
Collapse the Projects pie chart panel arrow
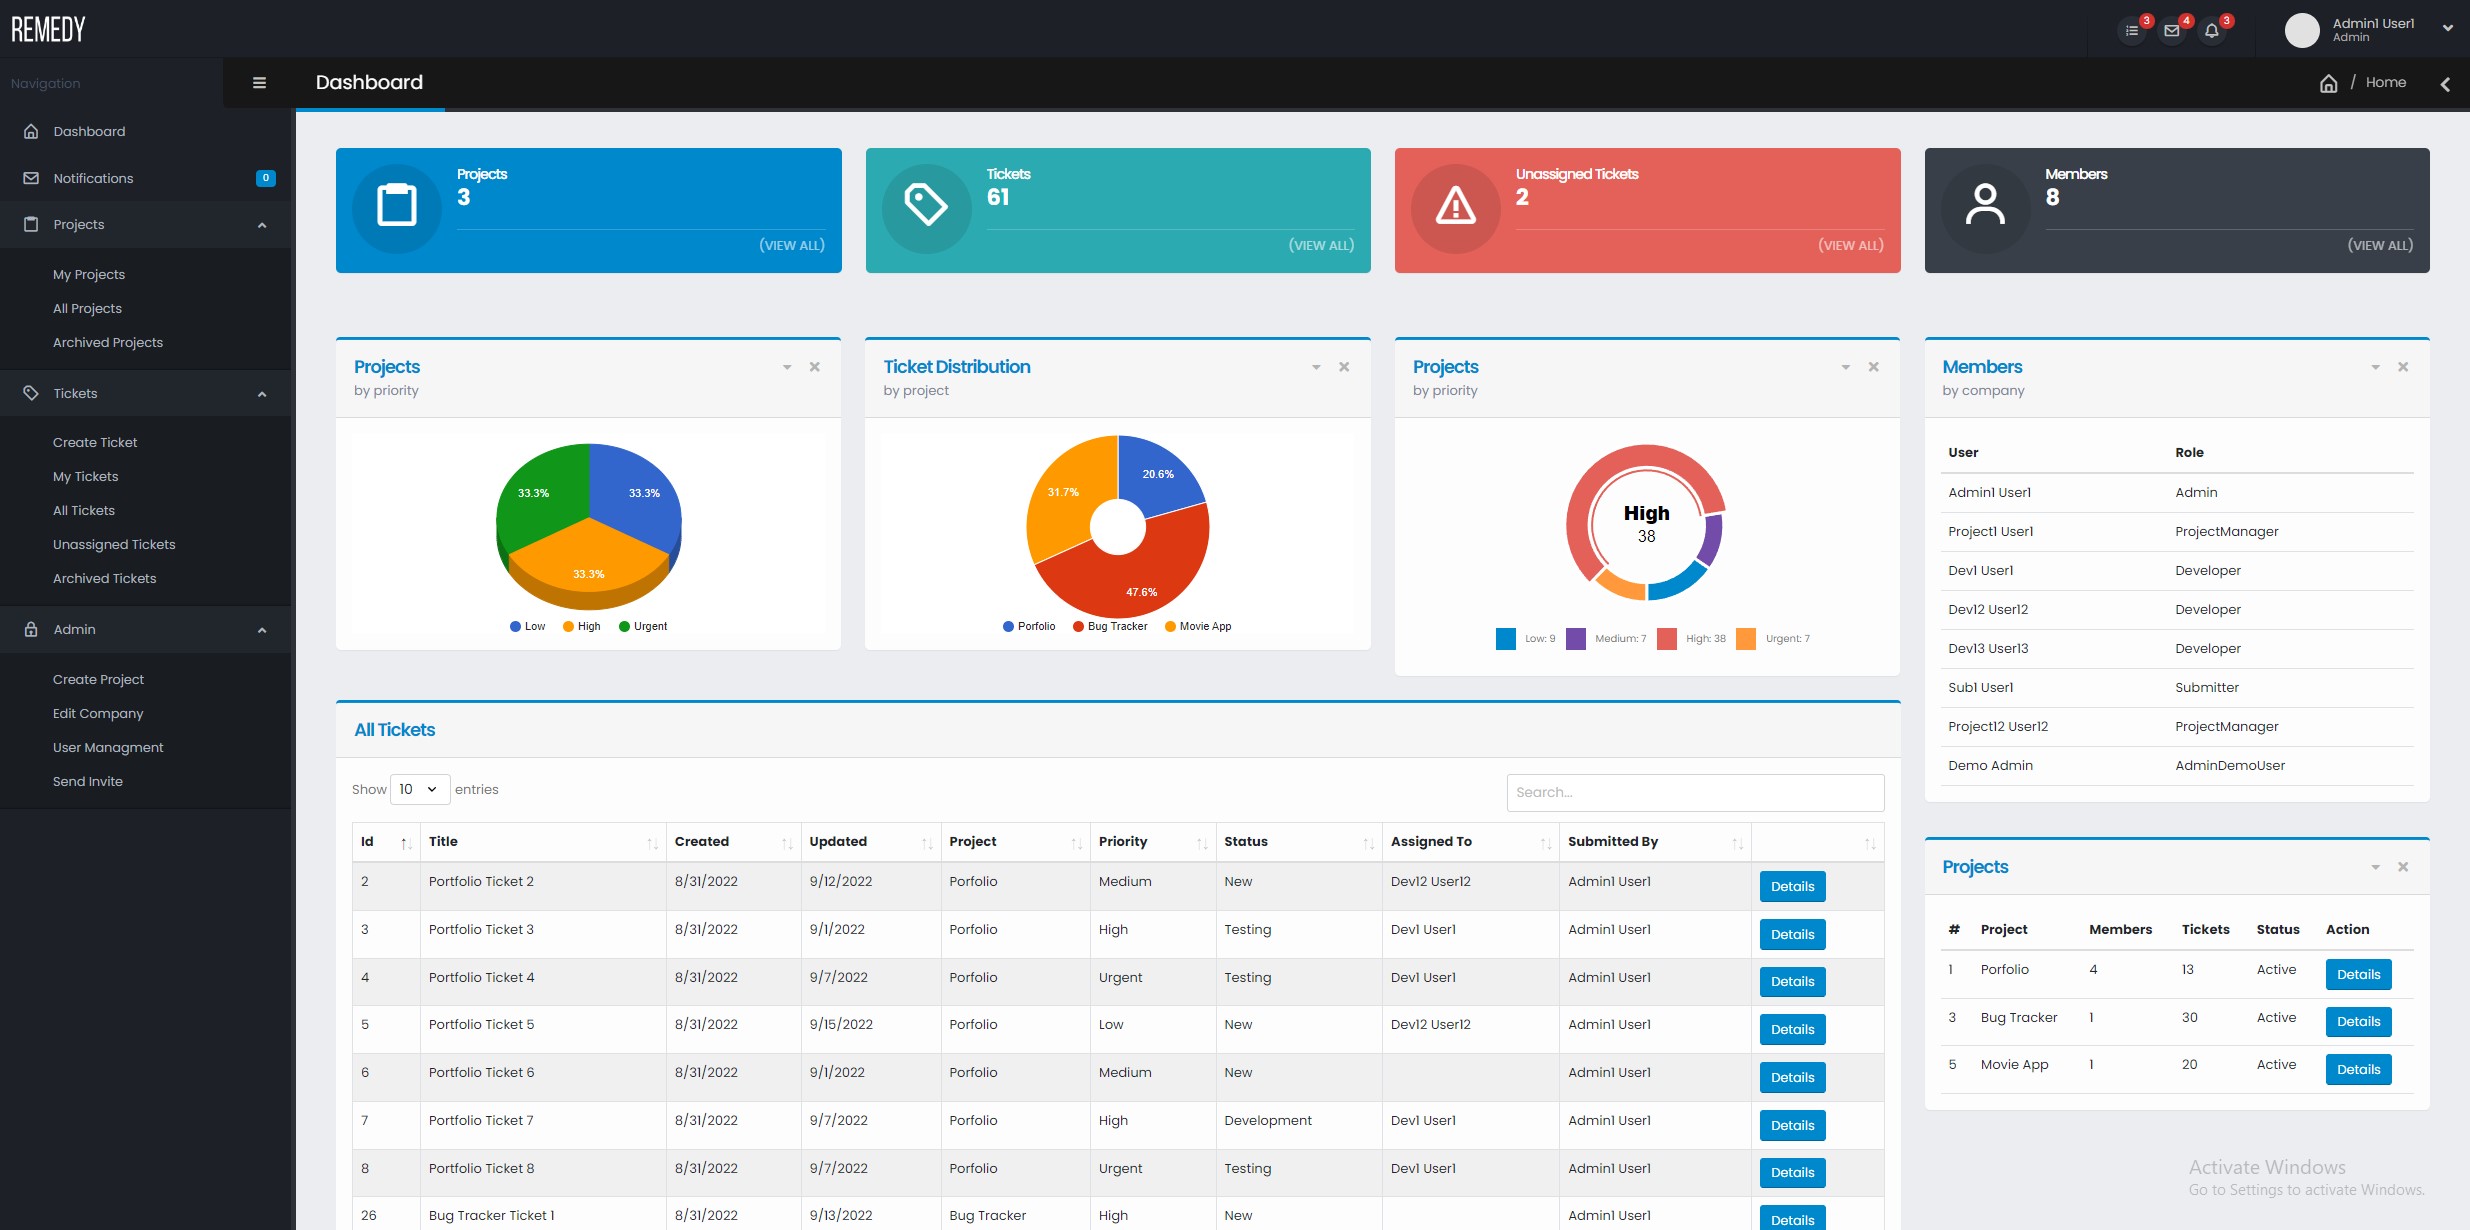tap(787, 368)
